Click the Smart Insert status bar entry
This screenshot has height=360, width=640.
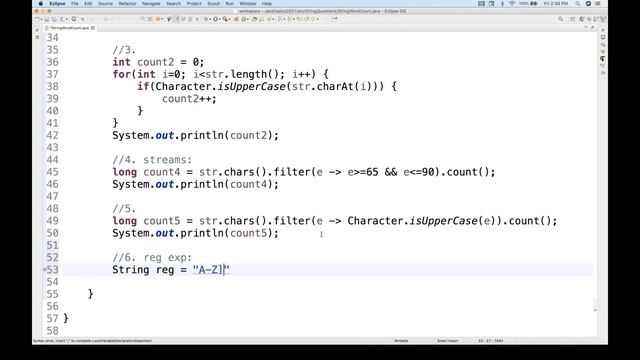coord(448,340)
